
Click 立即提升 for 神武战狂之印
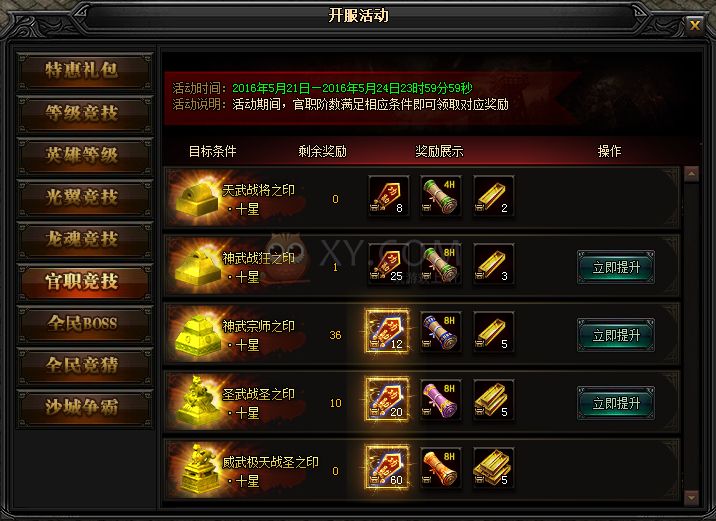tap(616, 267)
